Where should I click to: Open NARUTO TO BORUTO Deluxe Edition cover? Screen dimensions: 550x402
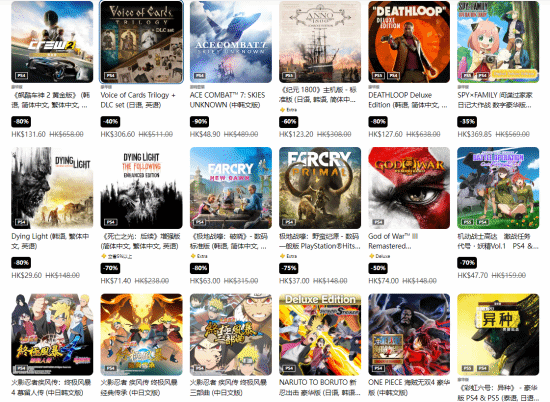pyautogui.click(x=320, y=335)
